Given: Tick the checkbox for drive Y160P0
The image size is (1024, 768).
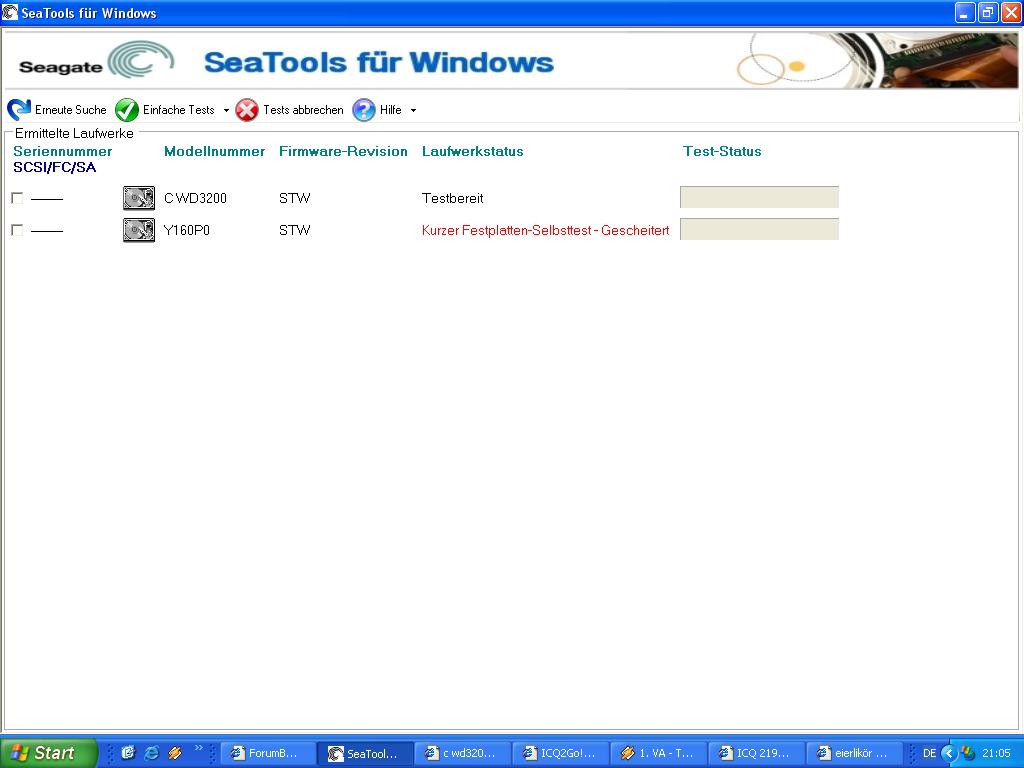Looking at the screenshot, I should click(x=17, y=230).
